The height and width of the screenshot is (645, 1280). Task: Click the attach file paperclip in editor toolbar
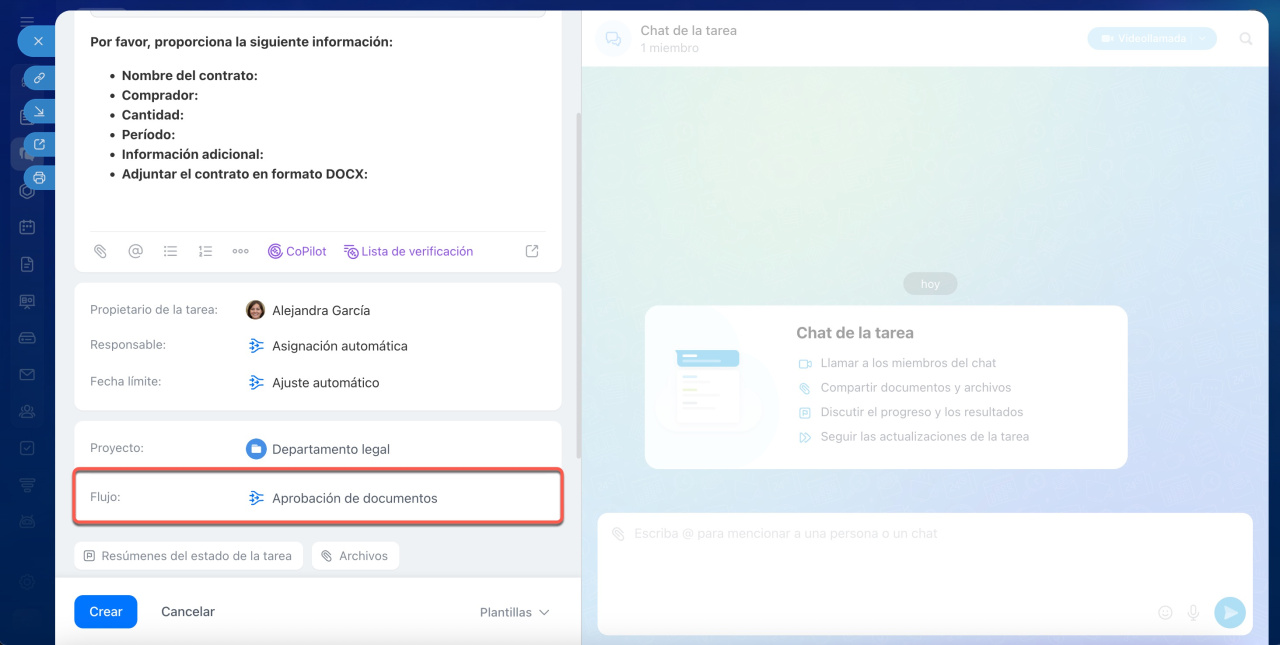pos(100,252)
